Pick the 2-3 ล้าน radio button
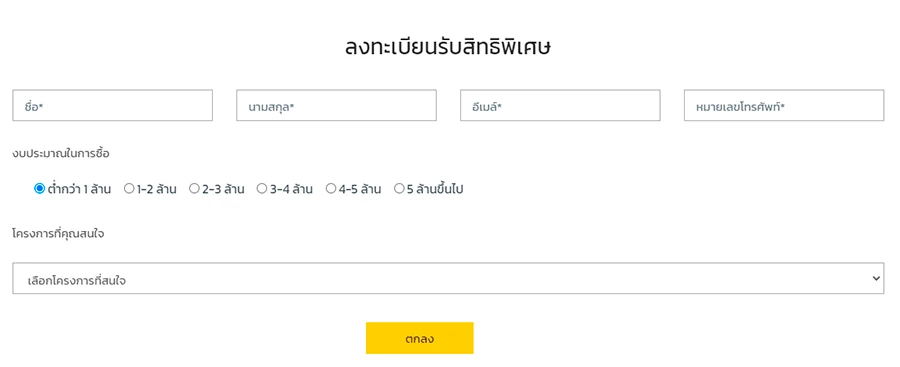Screen dimensions: 900x367 (x=195, y=188)
